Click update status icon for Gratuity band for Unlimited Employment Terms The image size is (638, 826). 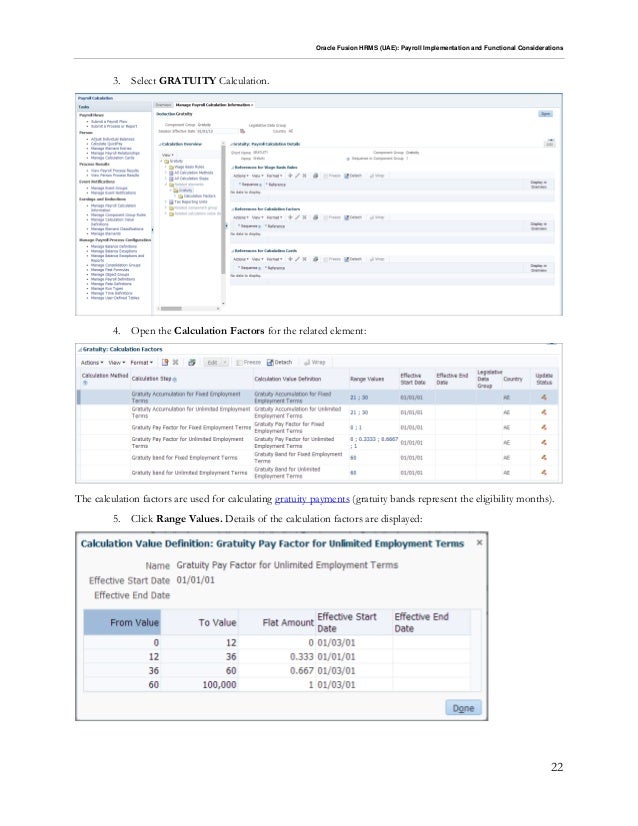click(x=544, y=473)
